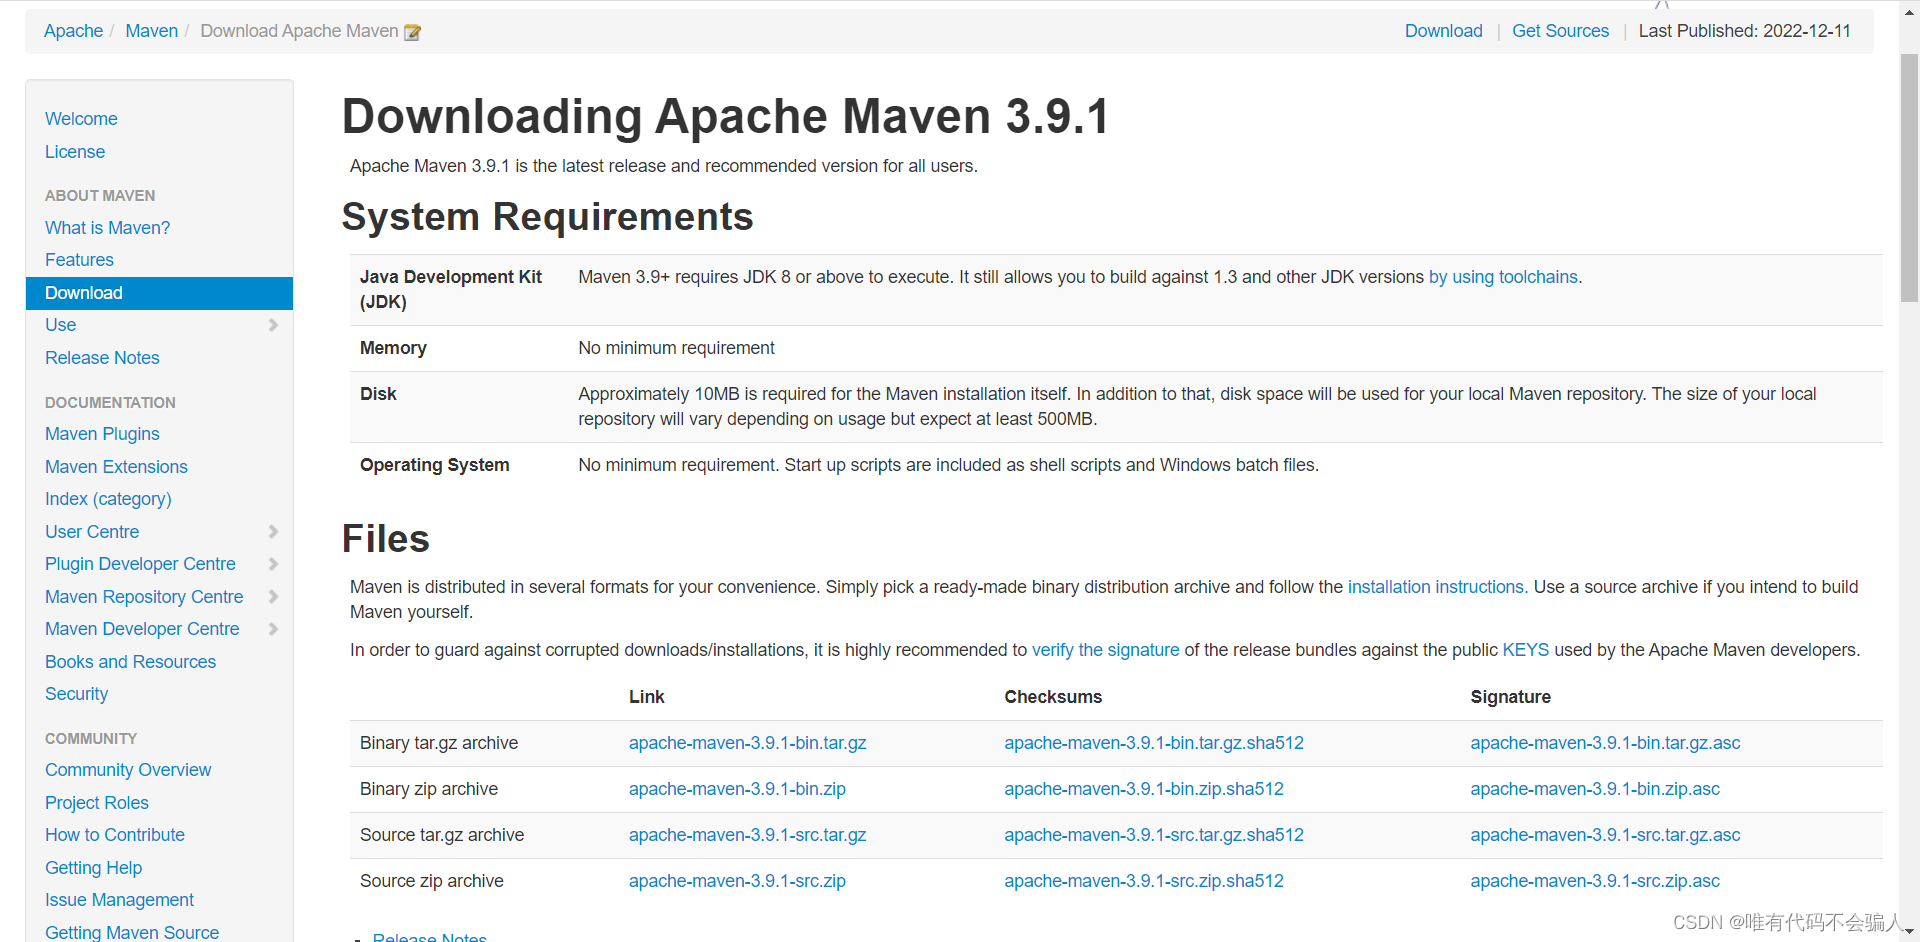Open Plugin Developer Centre link
The width and height of the screenshot is (1920, 942).
tap(140, 564)
